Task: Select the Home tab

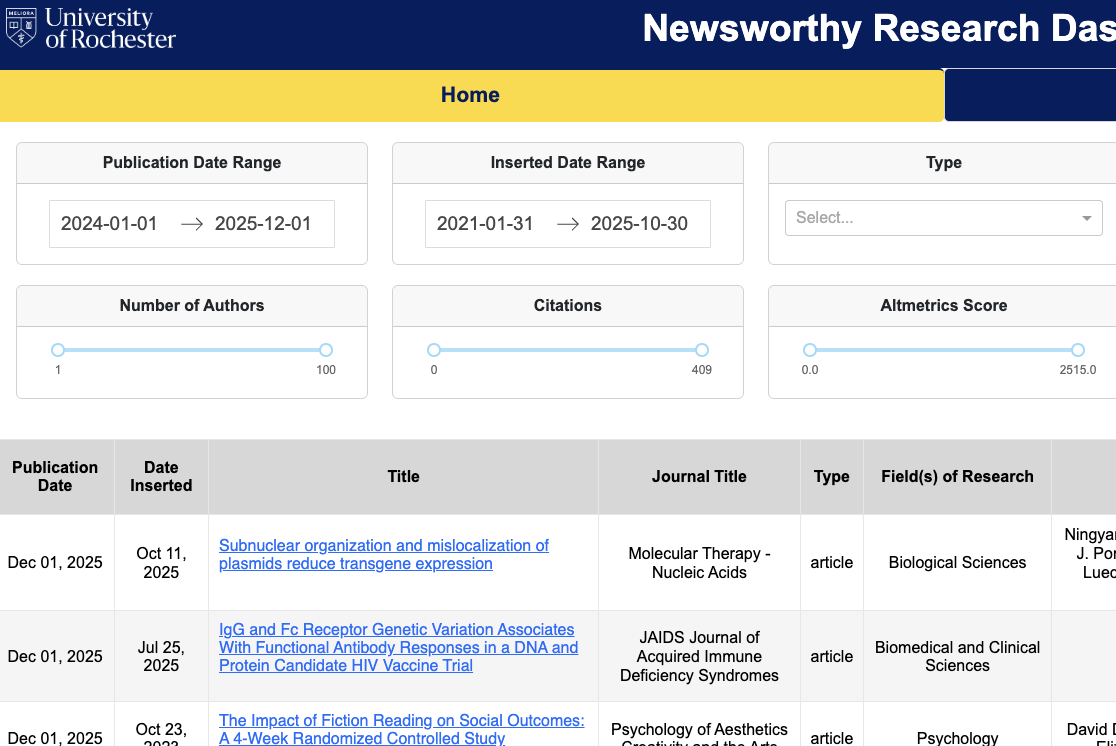Action: click(471, 95)
